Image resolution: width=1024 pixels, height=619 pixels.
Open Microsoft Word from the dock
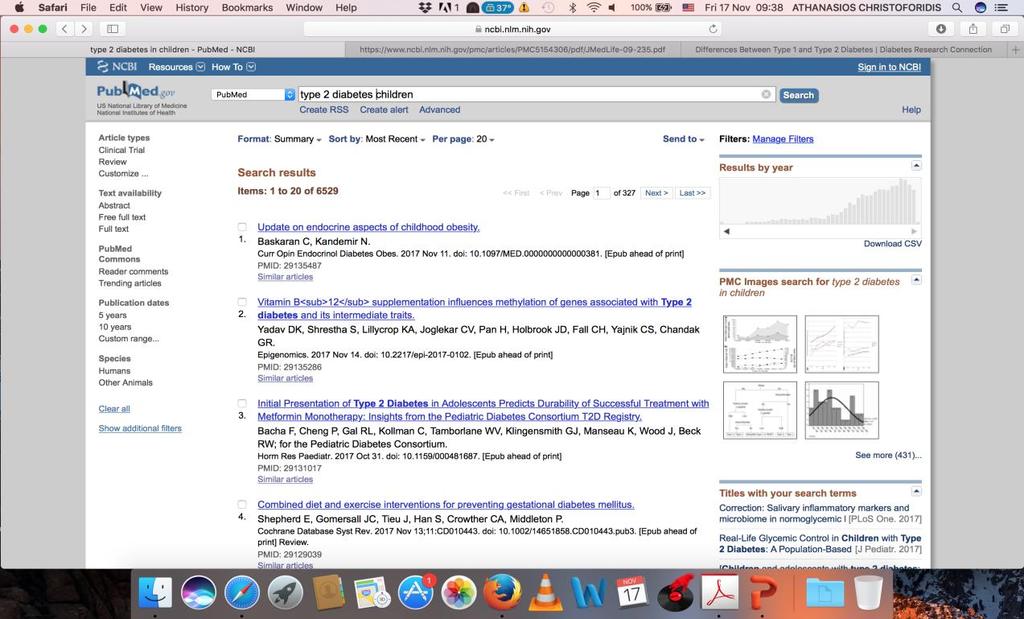click(x=588, y=593)
